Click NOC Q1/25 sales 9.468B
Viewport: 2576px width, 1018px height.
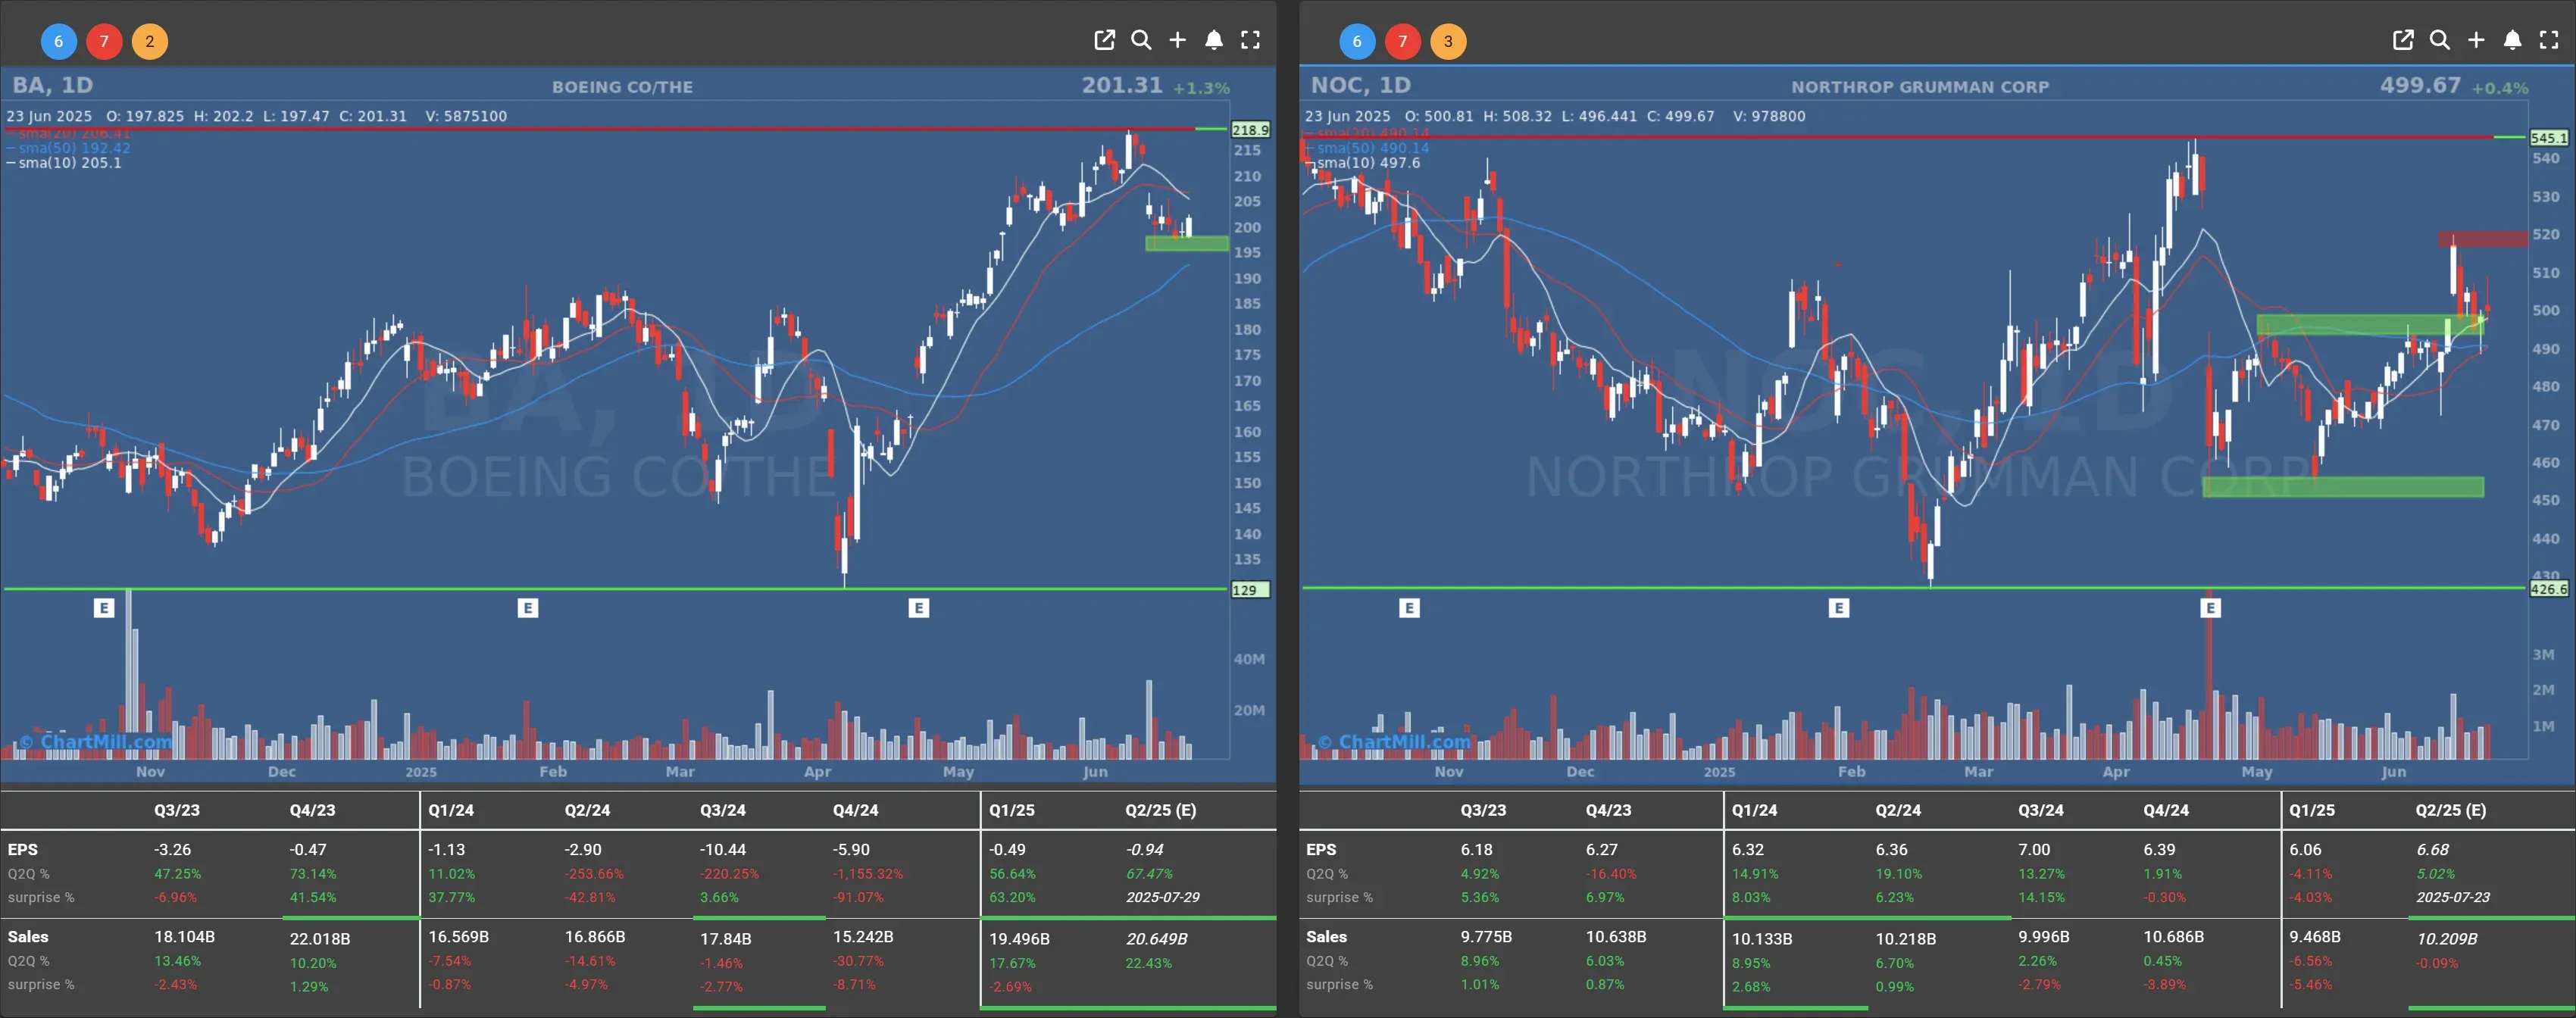2315,937
